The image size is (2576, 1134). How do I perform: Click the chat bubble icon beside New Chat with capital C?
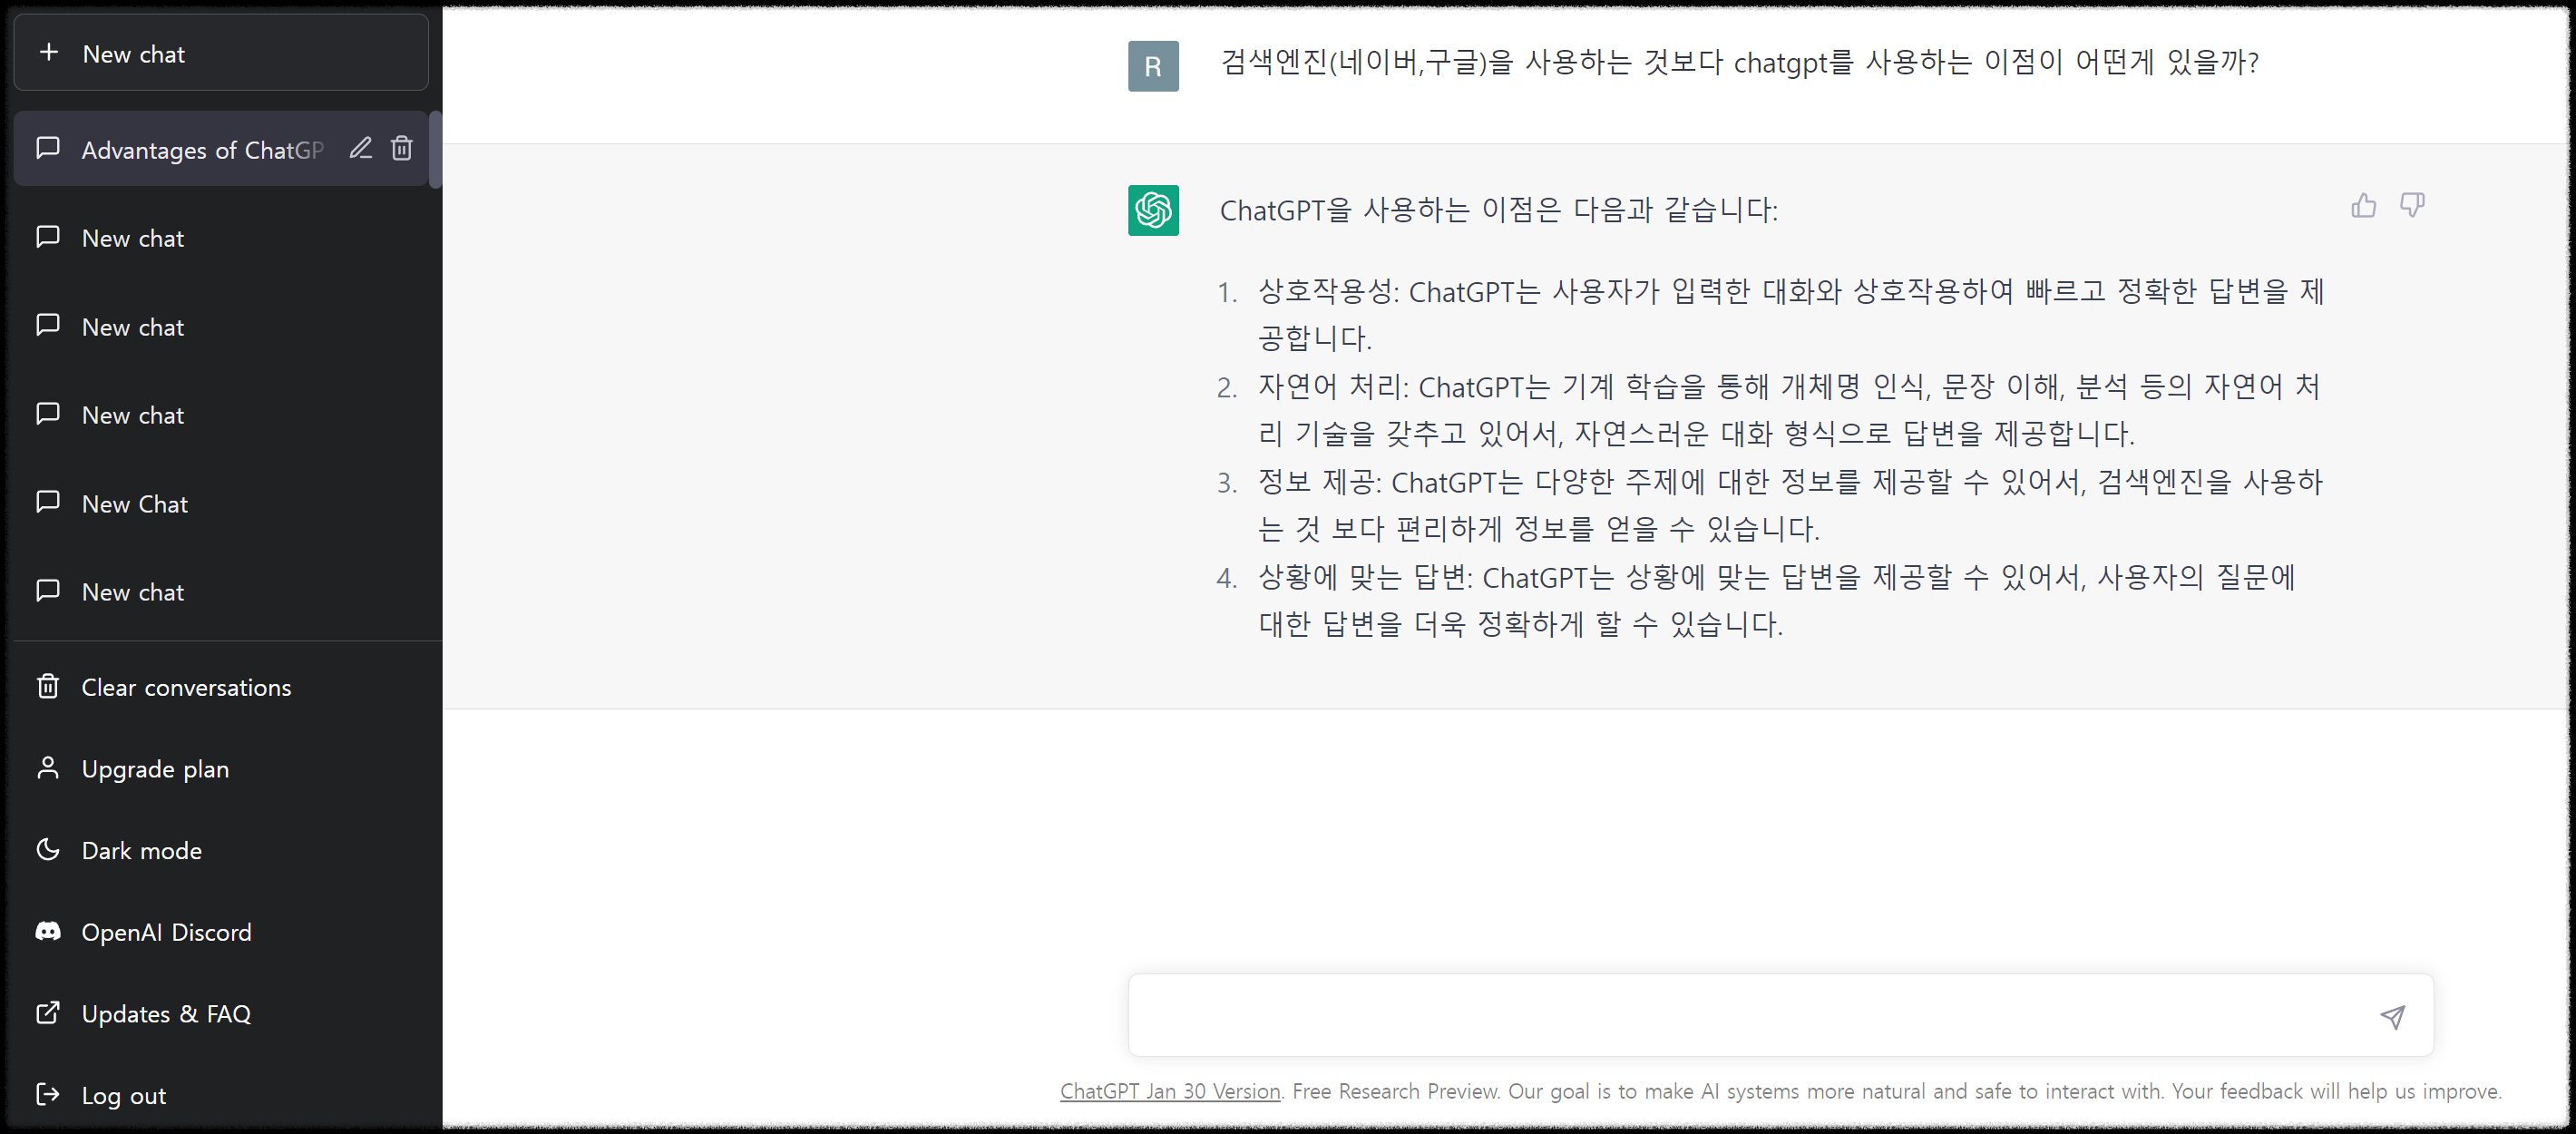click(48, 503)
